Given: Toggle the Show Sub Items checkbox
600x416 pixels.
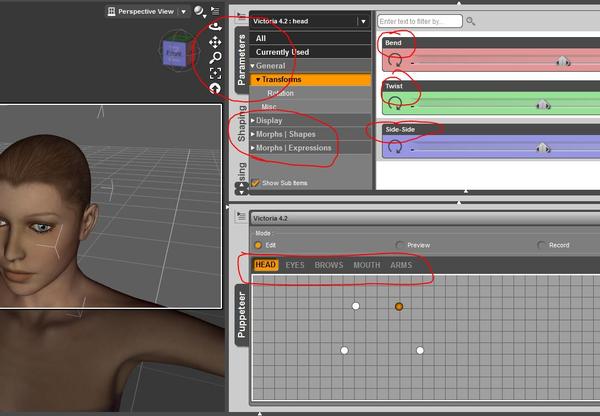Looking at the screenshot, I should tap(255, 183).
